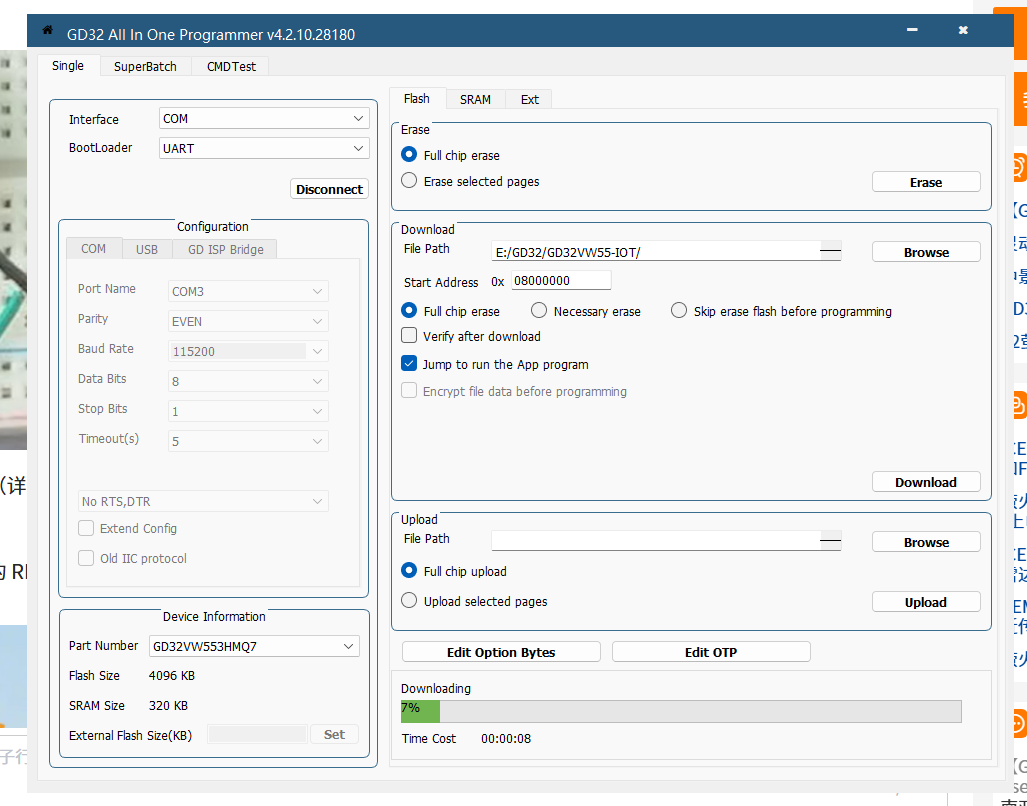The image size is (1027, 806).
Task: Open the Interface dropdown showing COM
Action: pyautogui.click(x=264, y=119)
